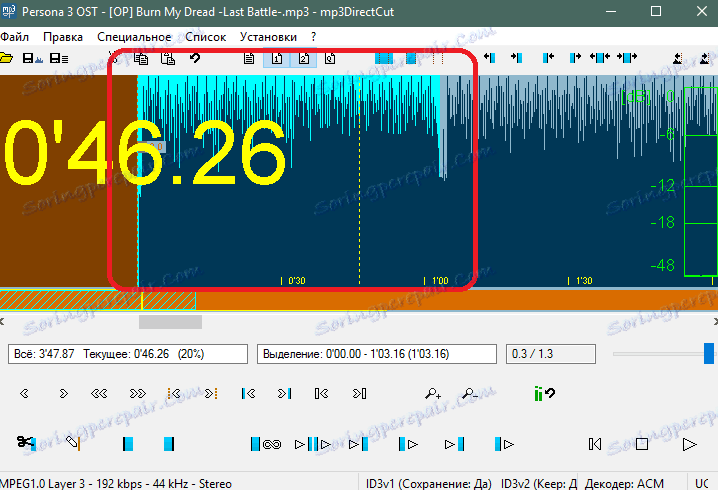Click the wide blue selection blocks icon
This screenshot has width=718, height=490.
384,58
